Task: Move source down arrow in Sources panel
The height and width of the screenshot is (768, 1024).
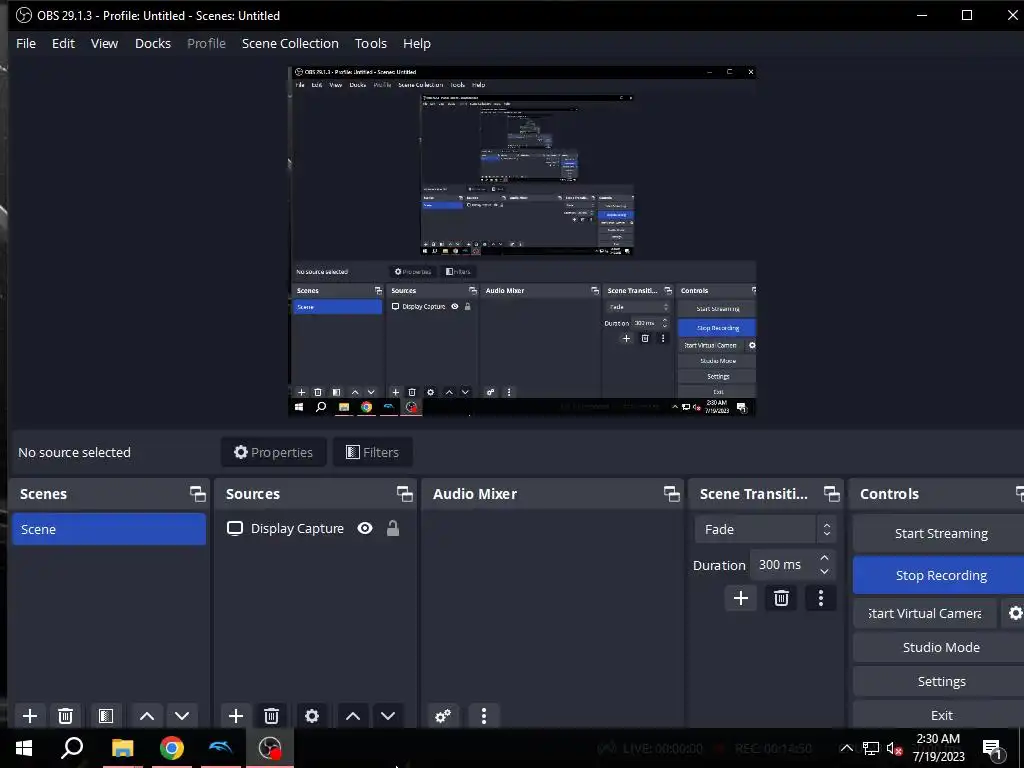Action: [x=388, y=716]
